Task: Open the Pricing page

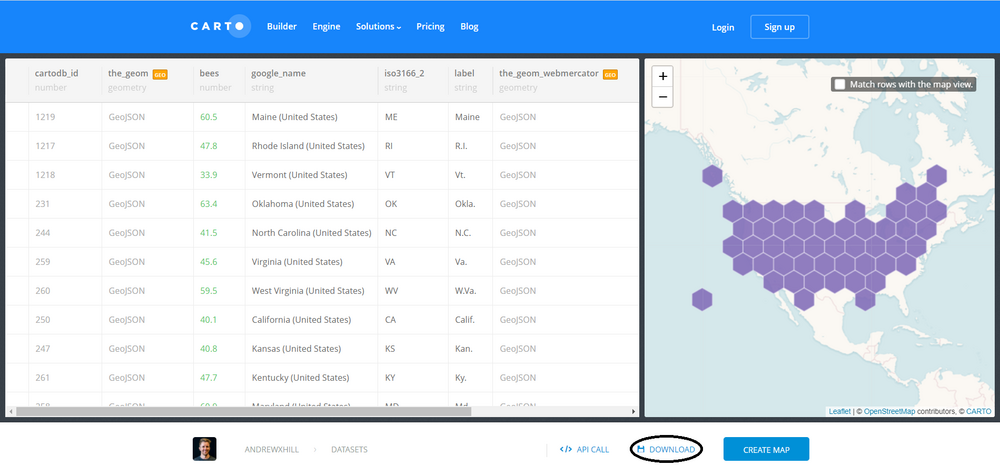Action: tap(430, 27)
